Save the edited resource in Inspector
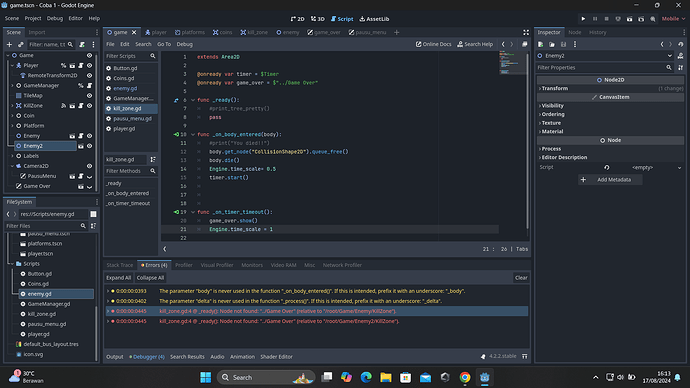690x388 pixels. coord(563,44)
